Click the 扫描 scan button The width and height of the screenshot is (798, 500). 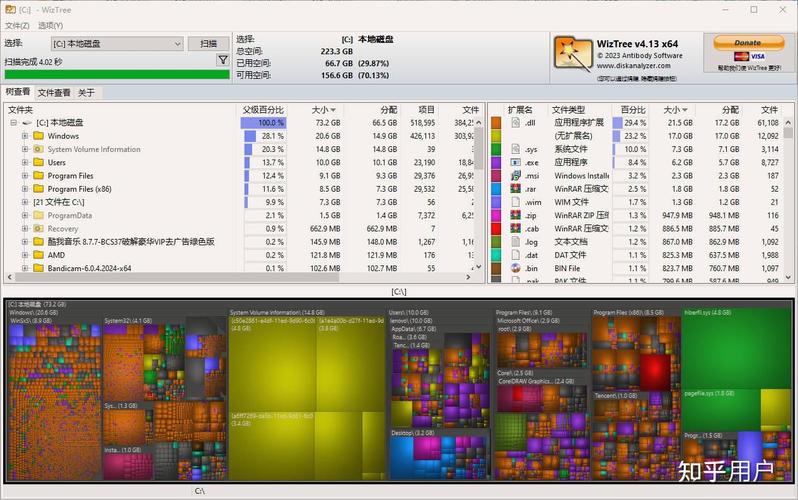208,44
